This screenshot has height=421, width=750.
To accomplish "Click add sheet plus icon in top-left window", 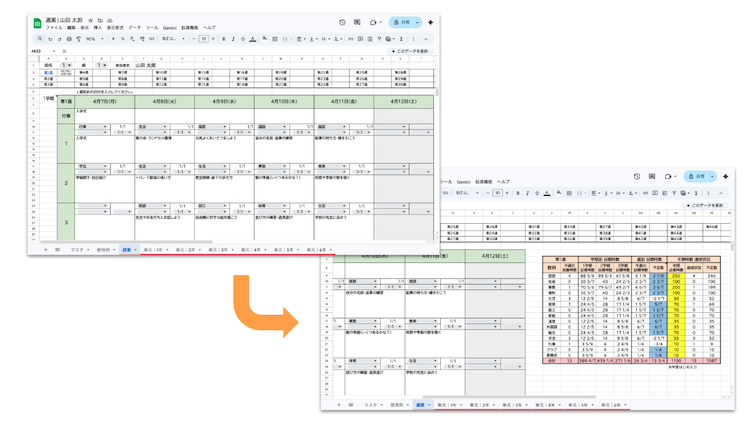I will click(x=45, y=250).
